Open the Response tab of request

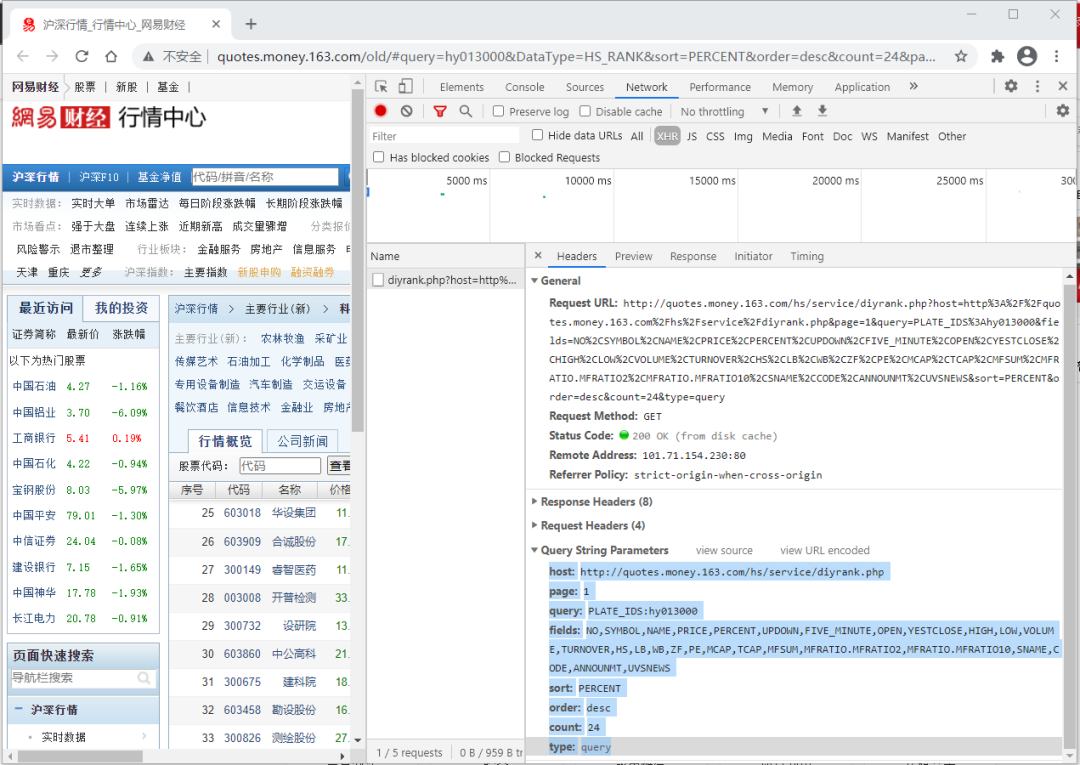point(693,256)
